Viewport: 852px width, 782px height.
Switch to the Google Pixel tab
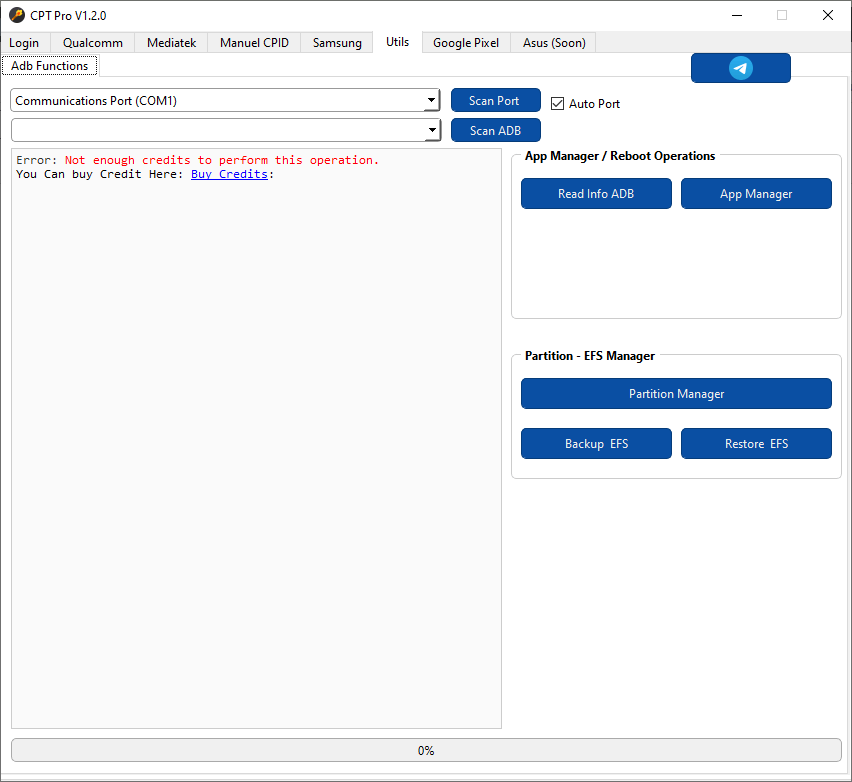click(x=465, y=42)
